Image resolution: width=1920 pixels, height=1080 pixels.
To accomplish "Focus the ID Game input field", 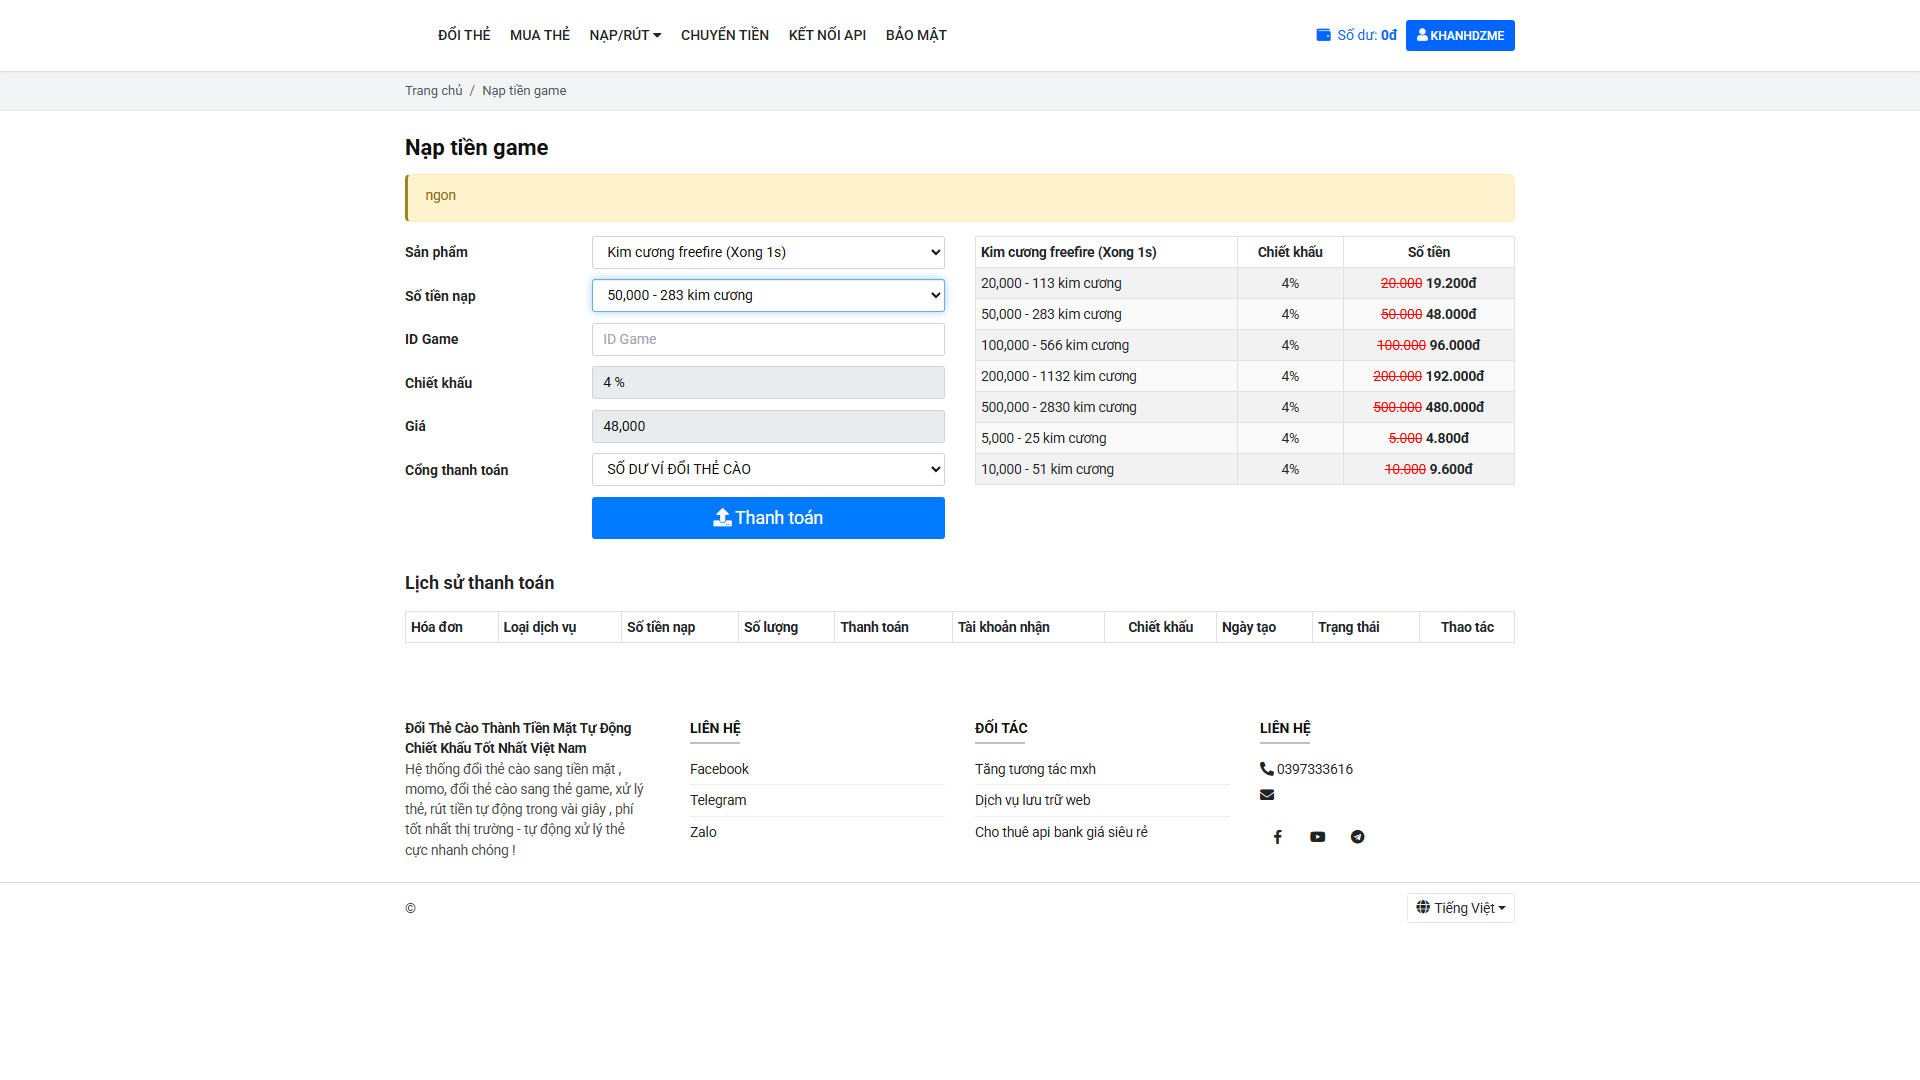I will coord(767,339).
